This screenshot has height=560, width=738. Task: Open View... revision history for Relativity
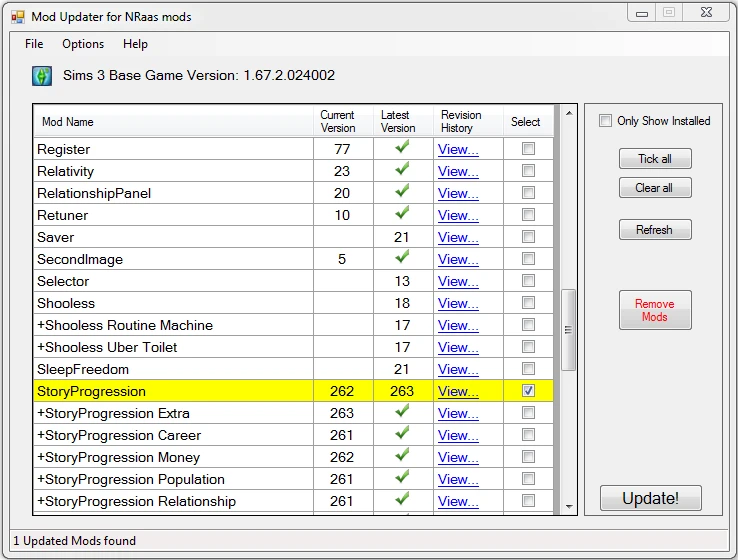click(458, 171)
